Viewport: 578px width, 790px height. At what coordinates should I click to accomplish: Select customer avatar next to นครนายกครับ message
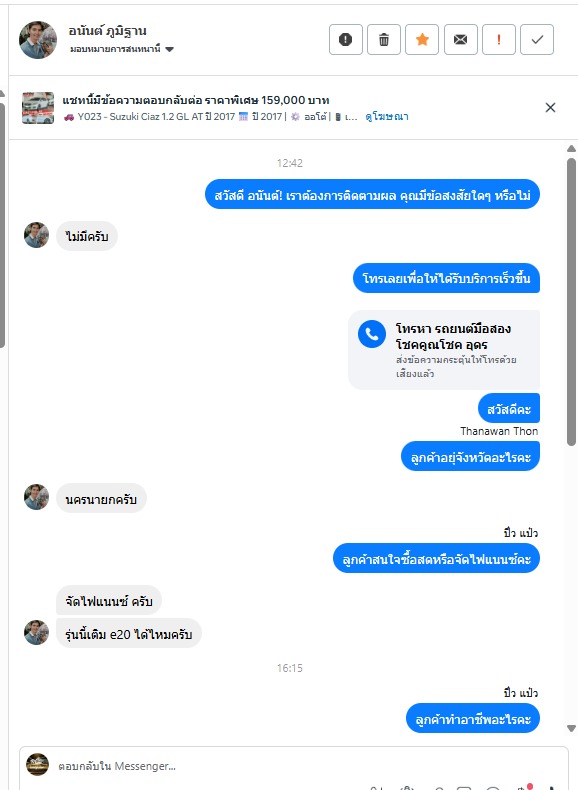[36, 497]
